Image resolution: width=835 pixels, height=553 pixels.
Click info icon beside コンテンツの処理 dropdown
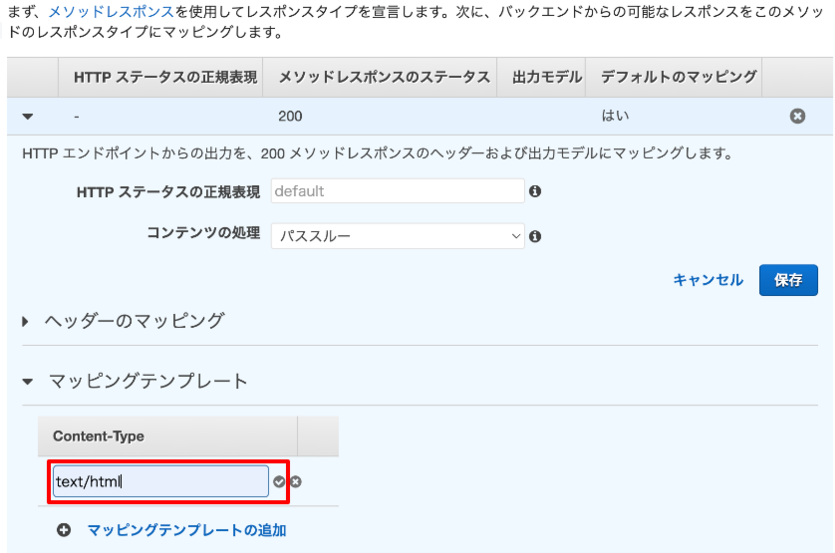pos(535,237)
